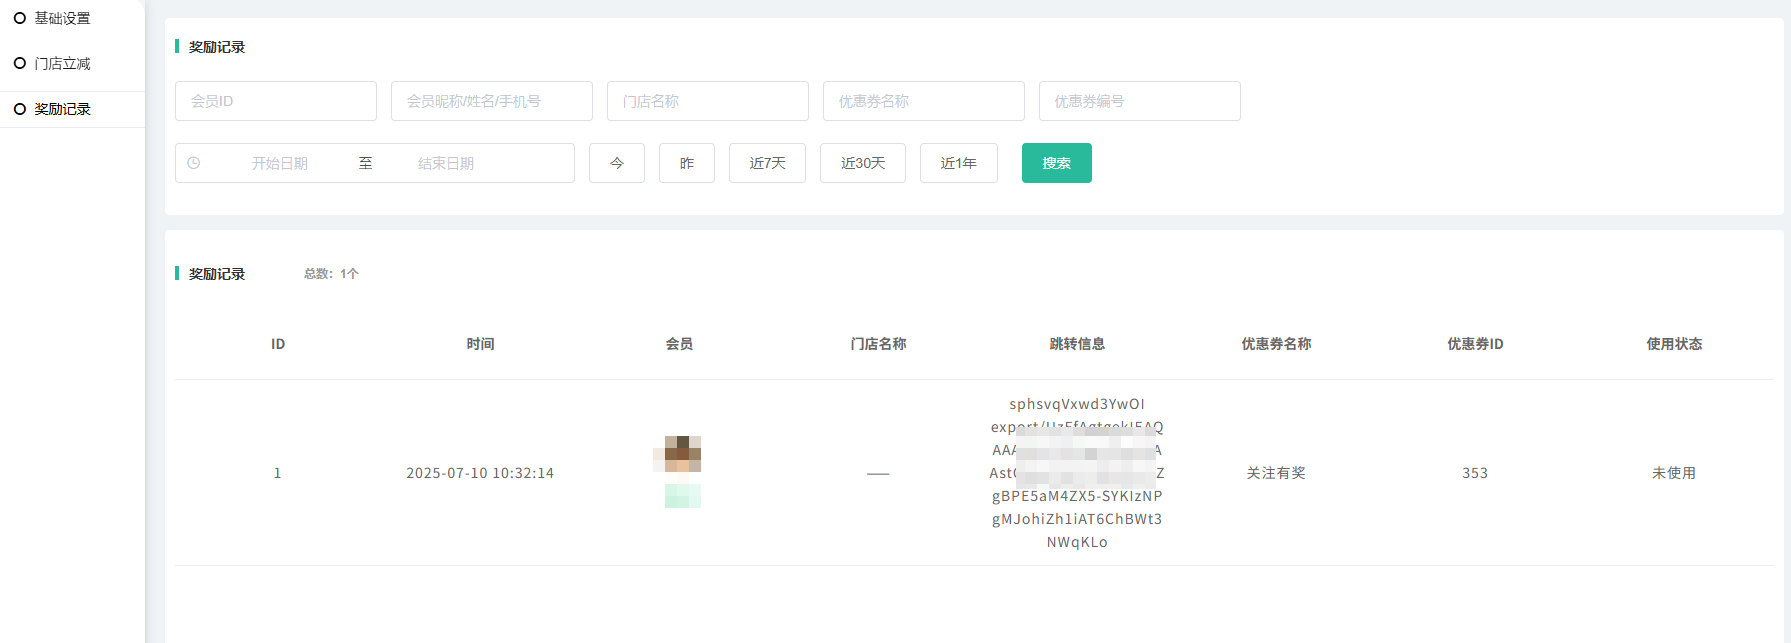Select the 近7天 quick range
1791x643 pixels.
767,163
